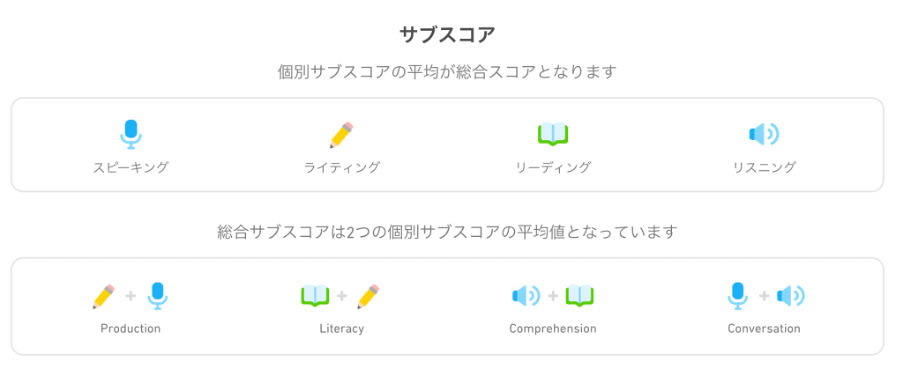Image resolution: width=904 pixels, height=392 pixels.
Task: Click the pencil icon in Production
Action: [x=104, y=296]
